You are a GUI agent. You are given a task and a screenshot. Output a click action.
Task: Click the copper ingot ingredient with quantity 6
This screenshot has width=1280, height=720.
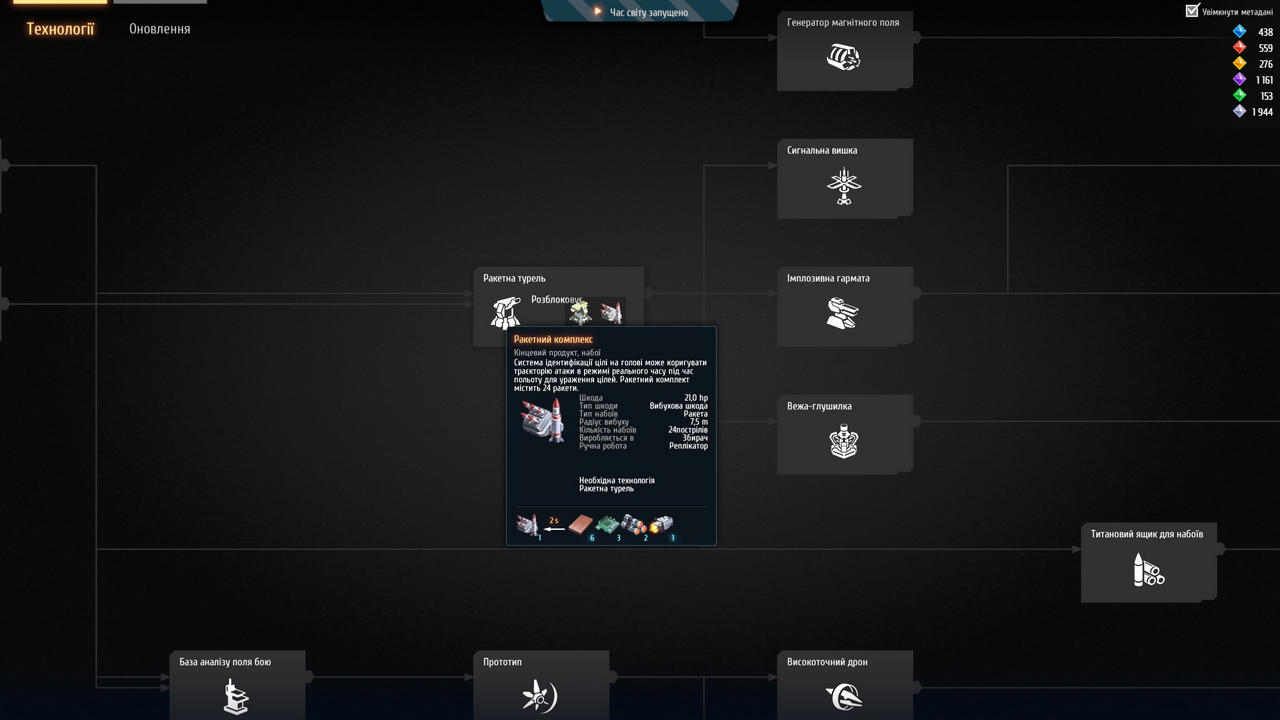[x=581, y=525]
